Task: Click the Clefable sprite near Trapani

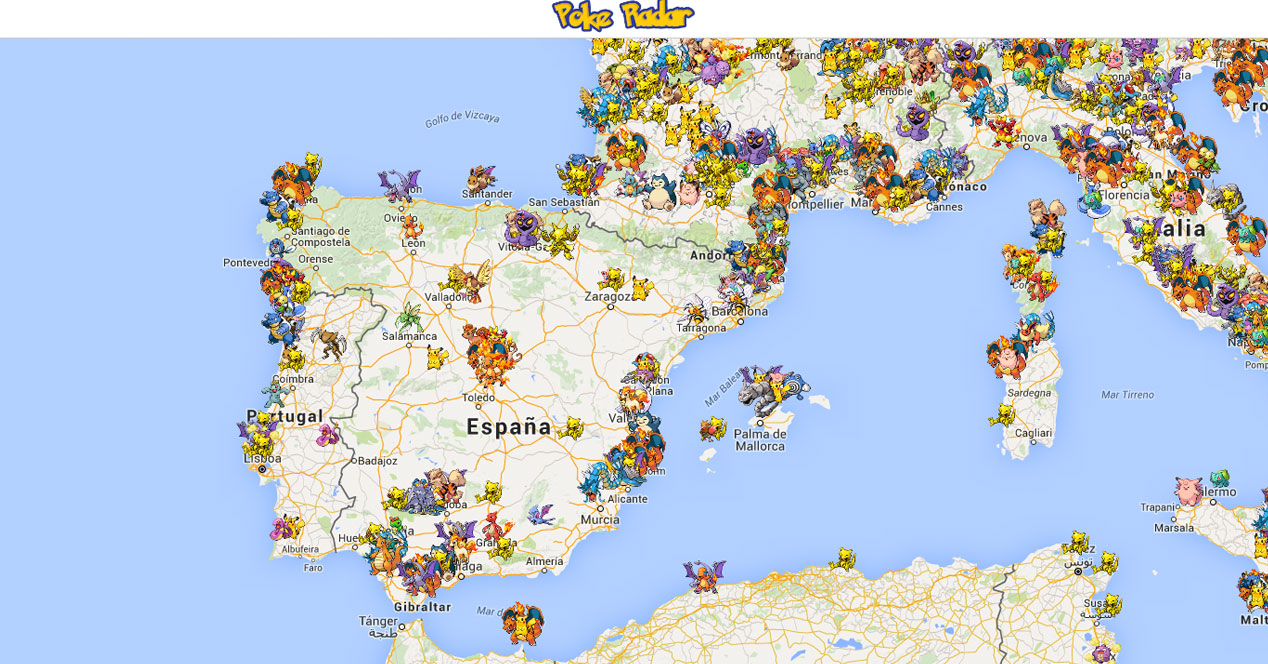Action: click(x=1187, y=488)
